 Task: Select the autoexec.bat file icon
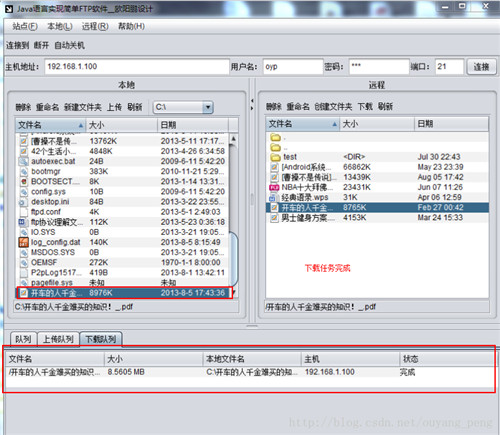tap(23, 162)
